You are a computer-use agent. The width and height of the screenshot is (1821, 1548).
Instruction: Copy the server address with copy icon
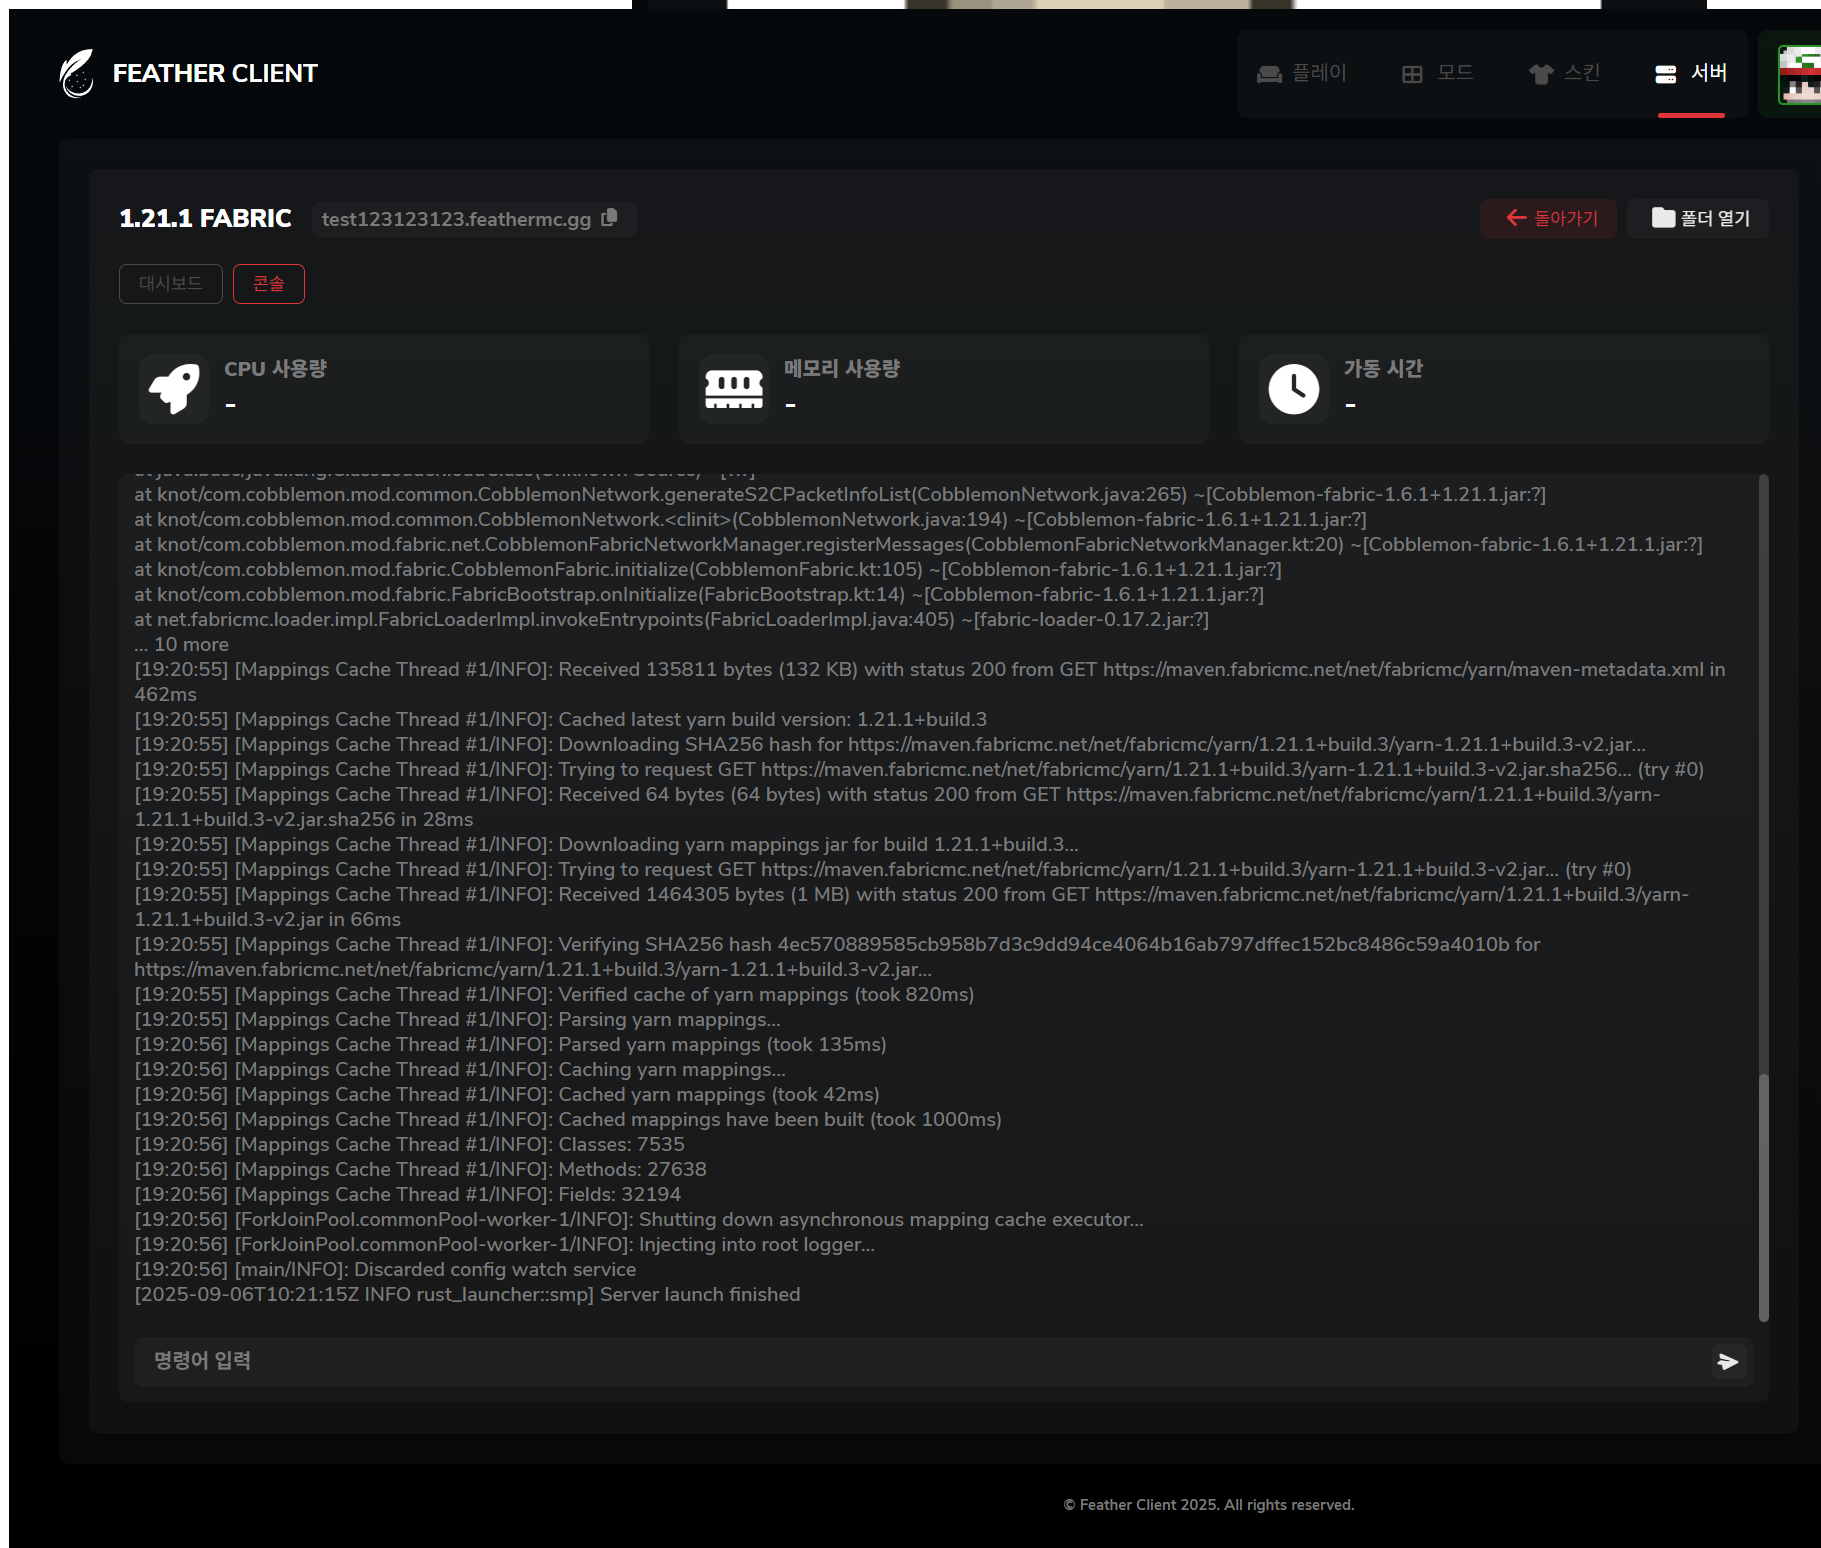point(609,218)
